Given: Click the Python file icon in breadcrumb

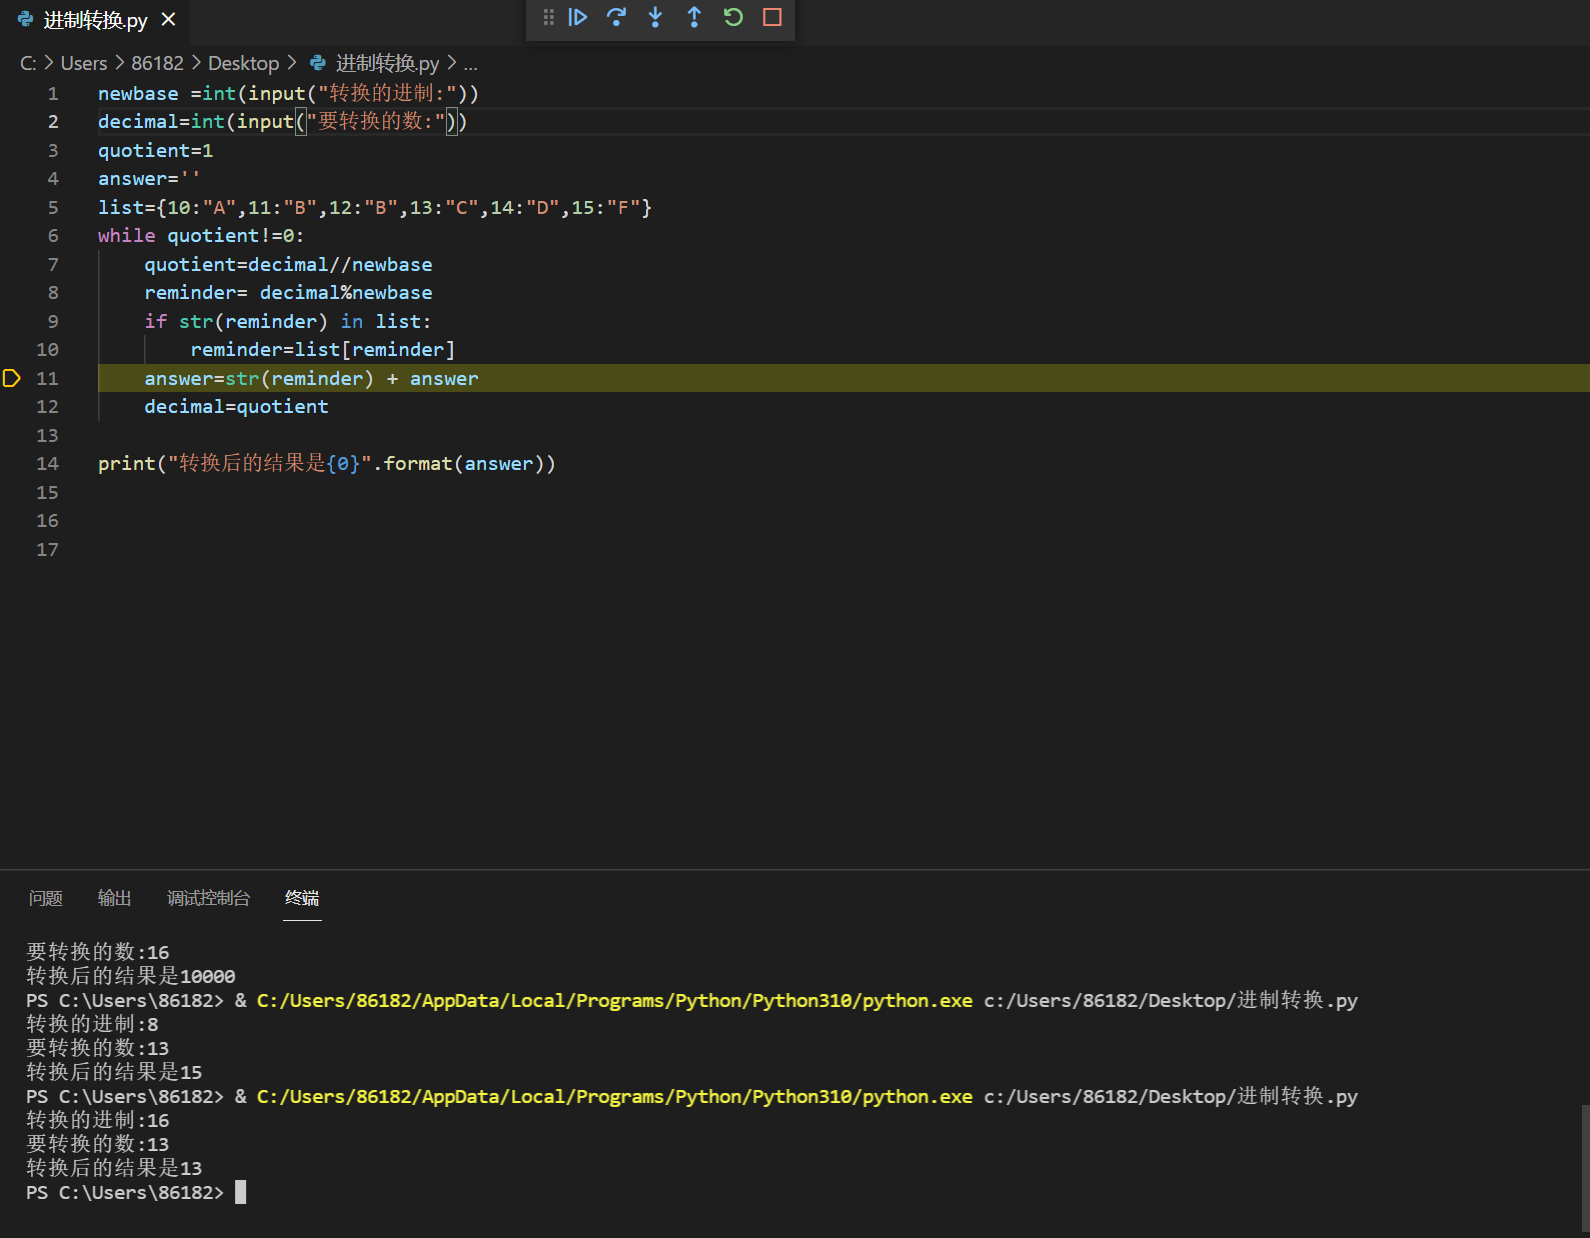Looking at the screenshot, I should tap(318, 63).
